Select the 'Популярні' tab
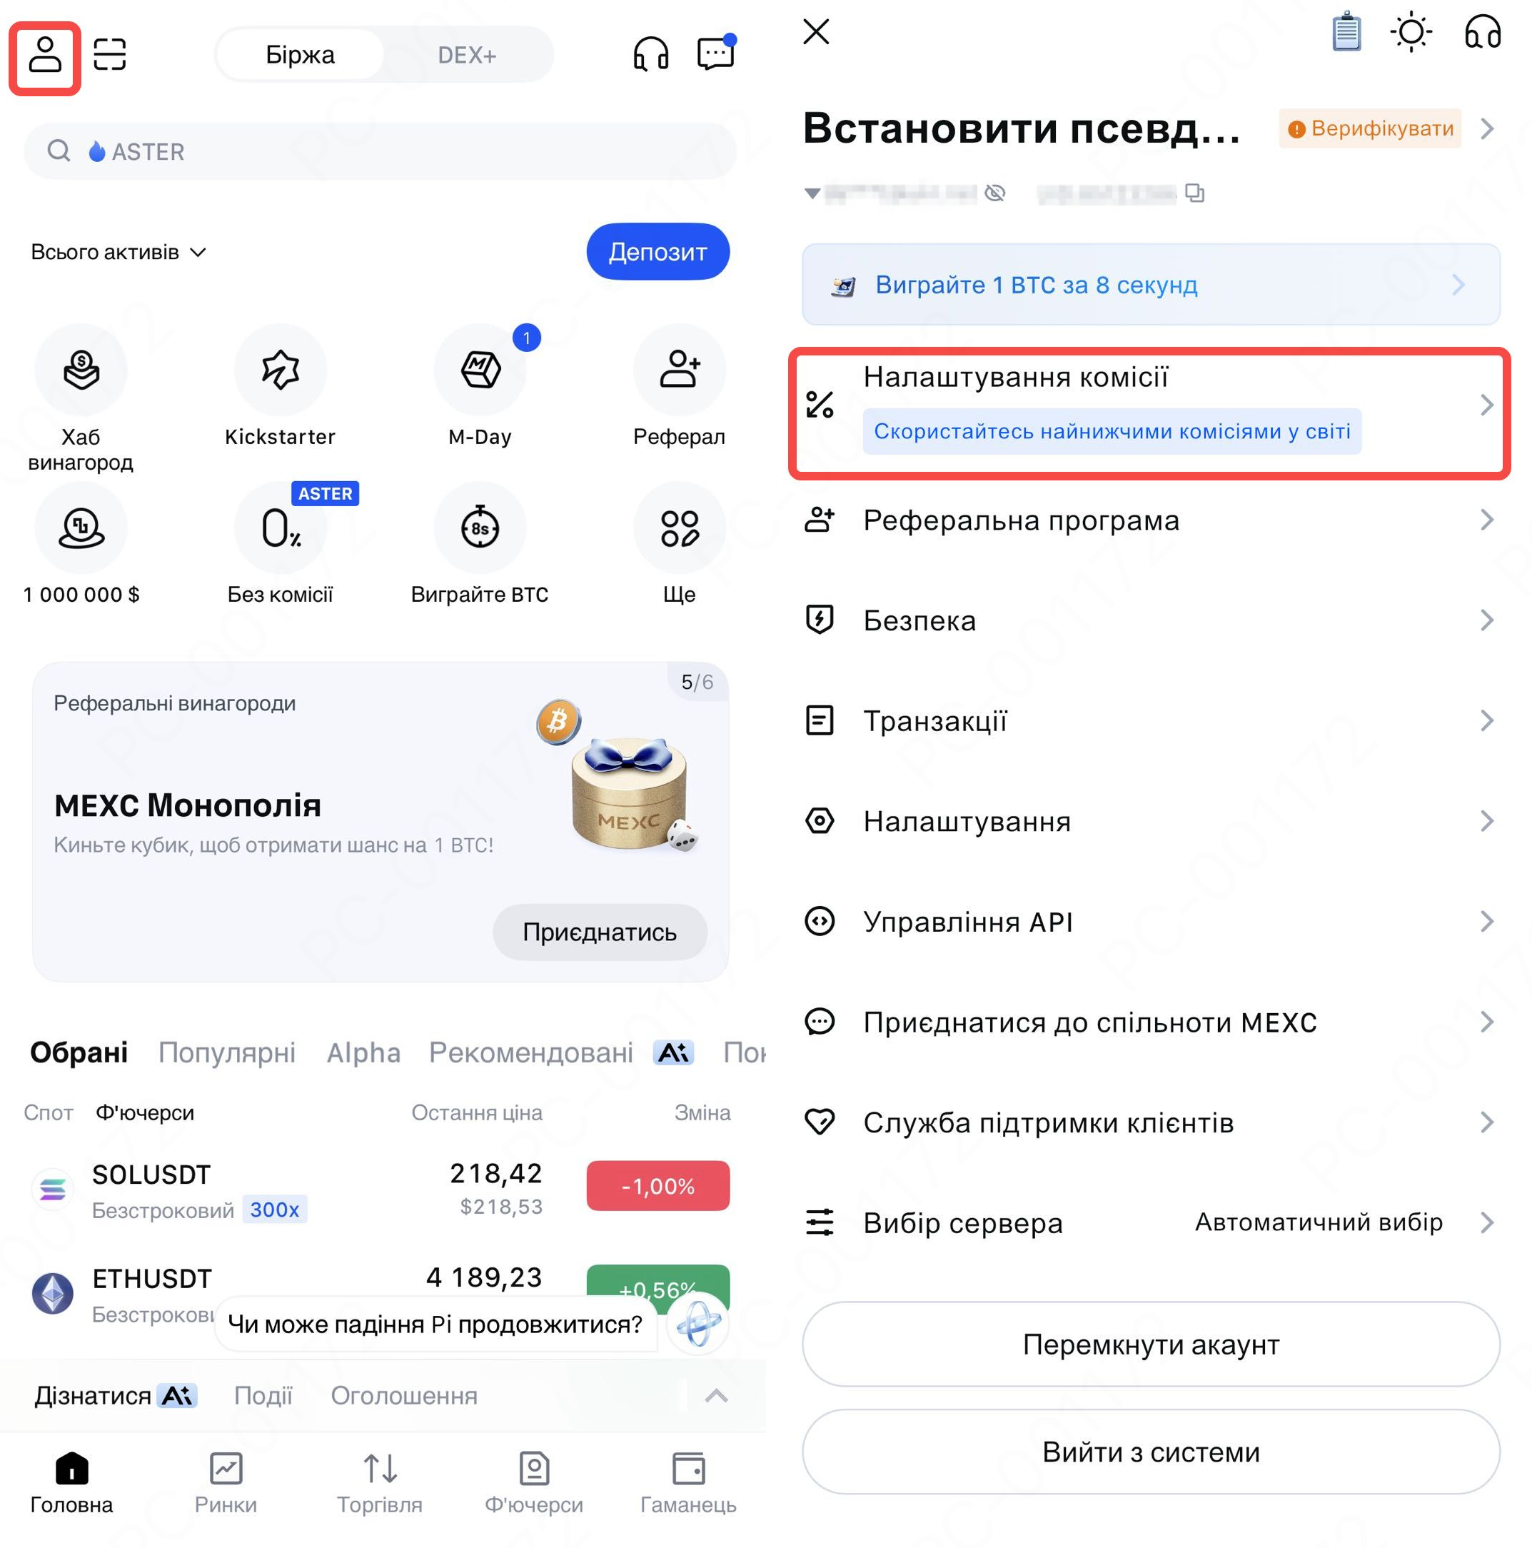This screenshot has height=1548, width=1532. click(x=227, y=1053)
